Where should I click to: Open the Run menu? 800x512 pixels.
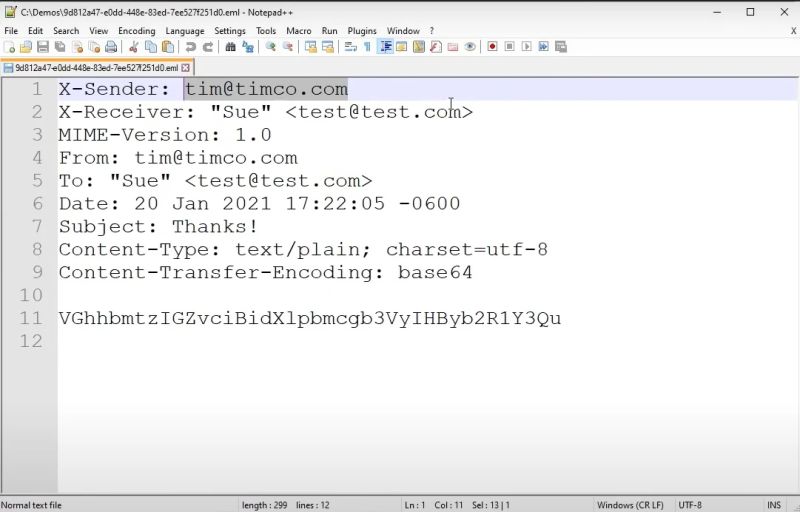(x=330, y=31)
